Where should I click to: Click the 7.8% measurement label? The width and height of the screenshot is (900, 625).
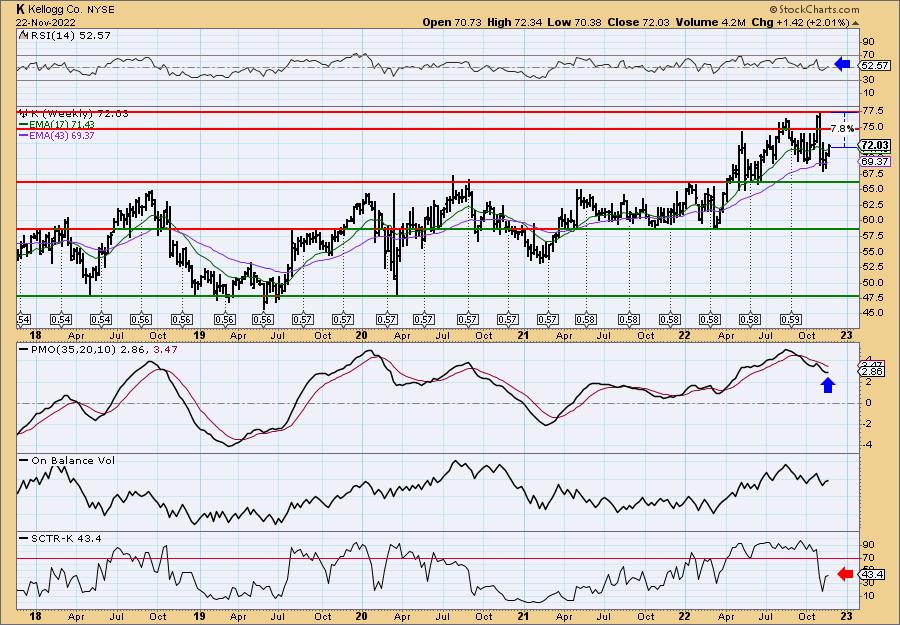tap(842, 129)
